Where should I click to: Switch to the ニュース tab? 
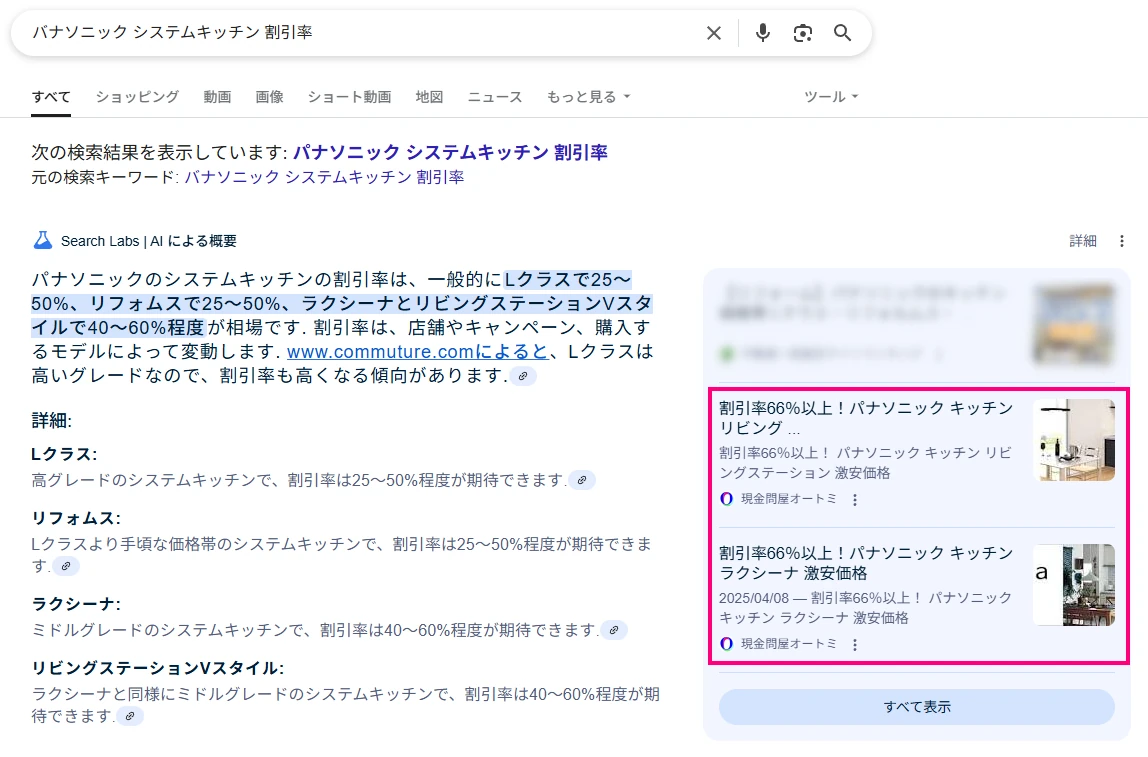point(495,97)
